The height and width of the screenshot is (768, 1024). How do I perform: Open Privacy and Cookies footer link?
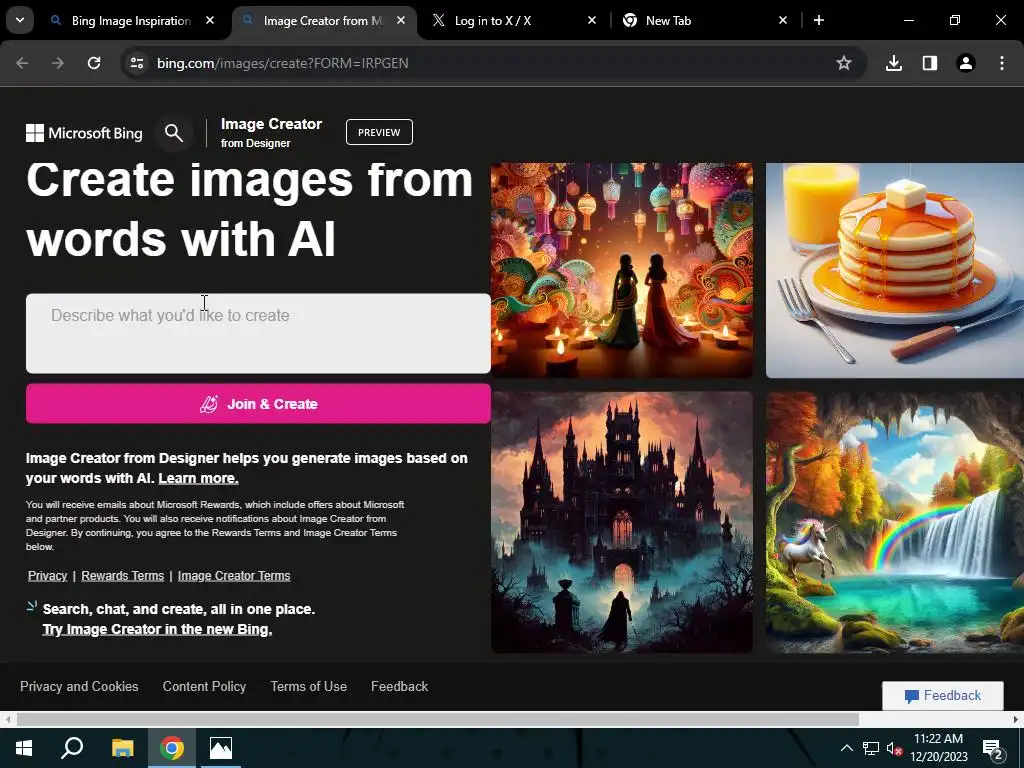pyautogui.click(x=79, y=686)
